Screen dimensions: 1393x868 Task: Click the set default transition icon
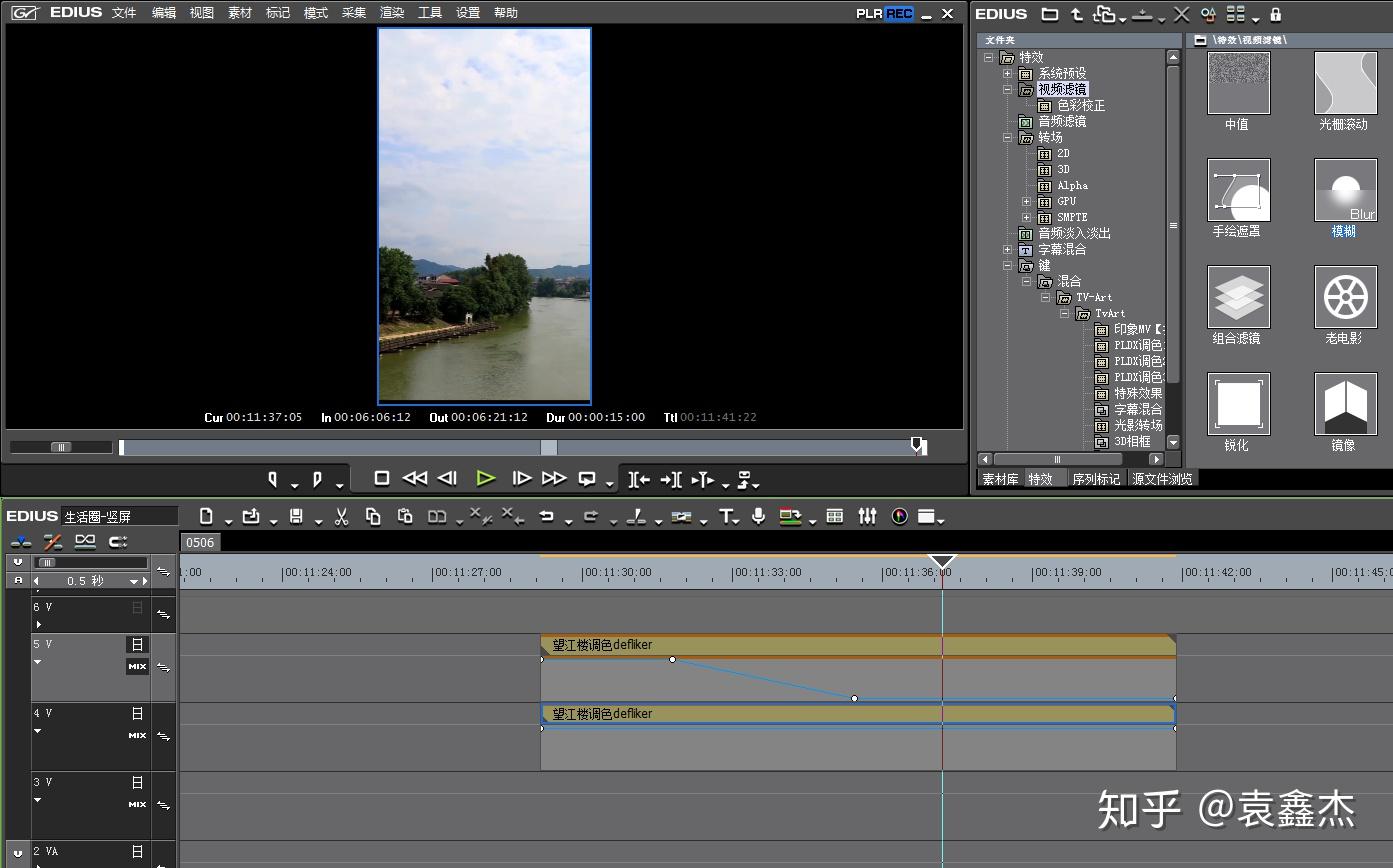pyautogui.click(x=681, y=516)
